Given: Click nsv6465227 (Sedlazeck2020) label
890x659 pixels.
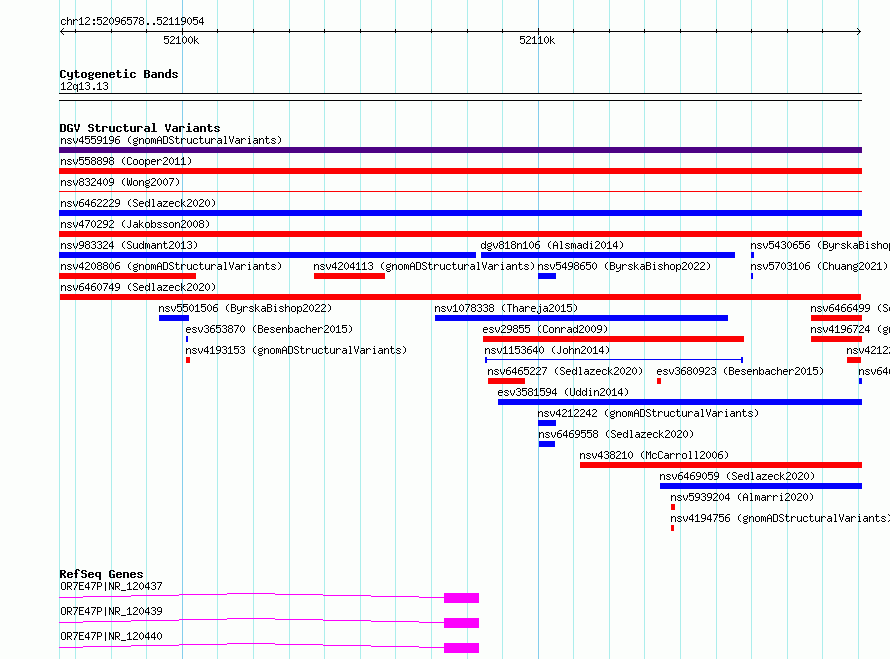Looking at the screenshot, I should (565, 371).
